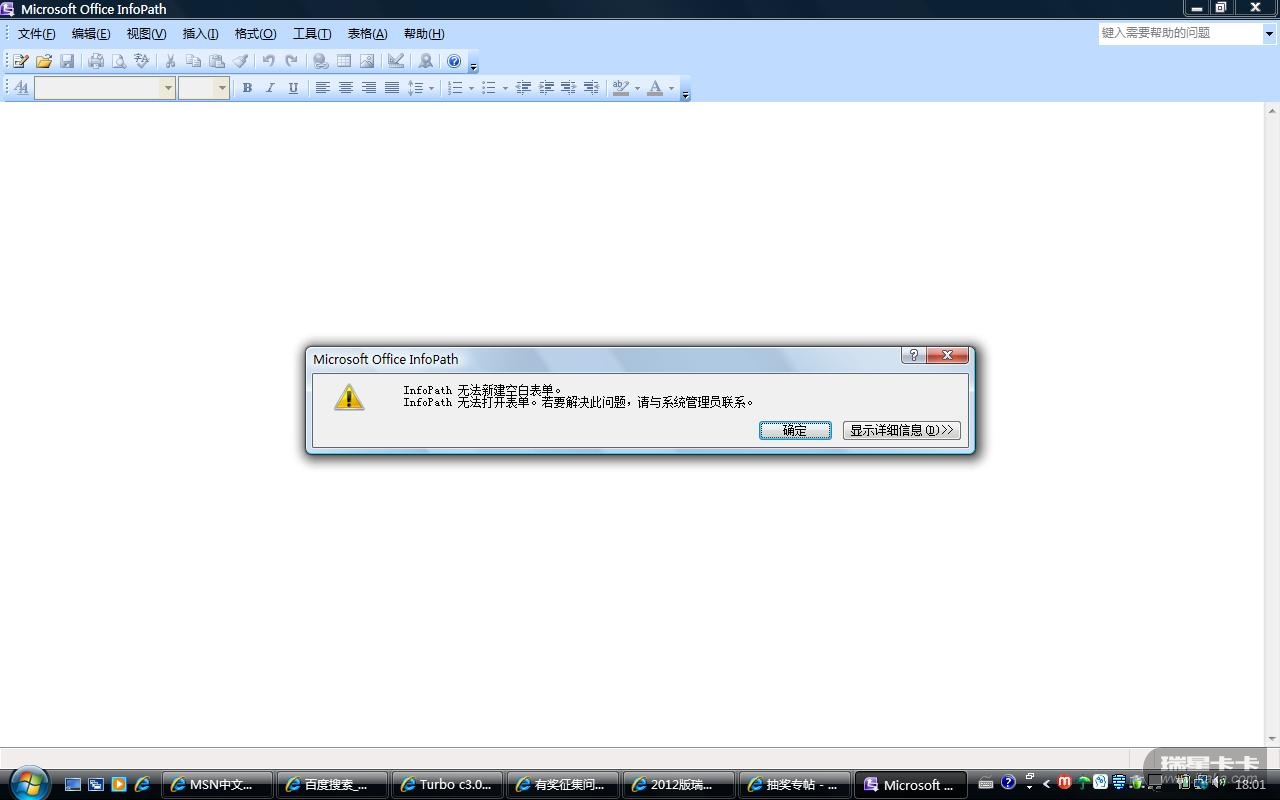Click the Print icon in toolbar
Screen dimensions: 1280x800
96,61
